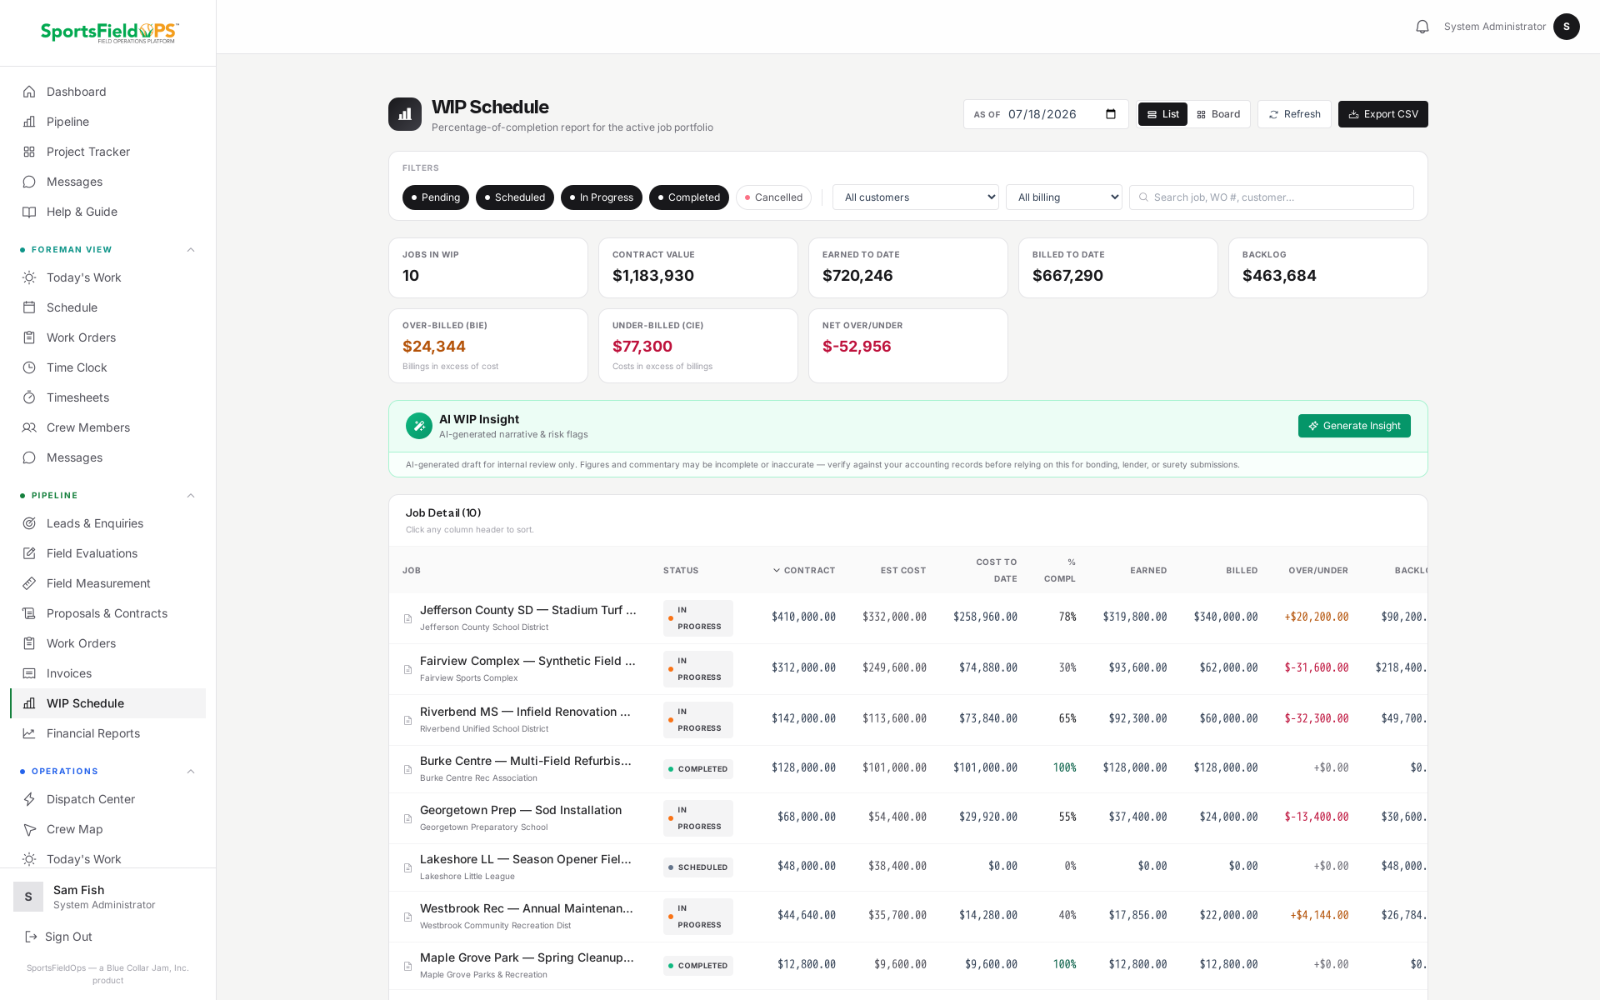This screenshot has height=1000, width=1600.
Task: Open Financial Reports in the sidebar
Action: pyautogui.click(x=108, y=734)
